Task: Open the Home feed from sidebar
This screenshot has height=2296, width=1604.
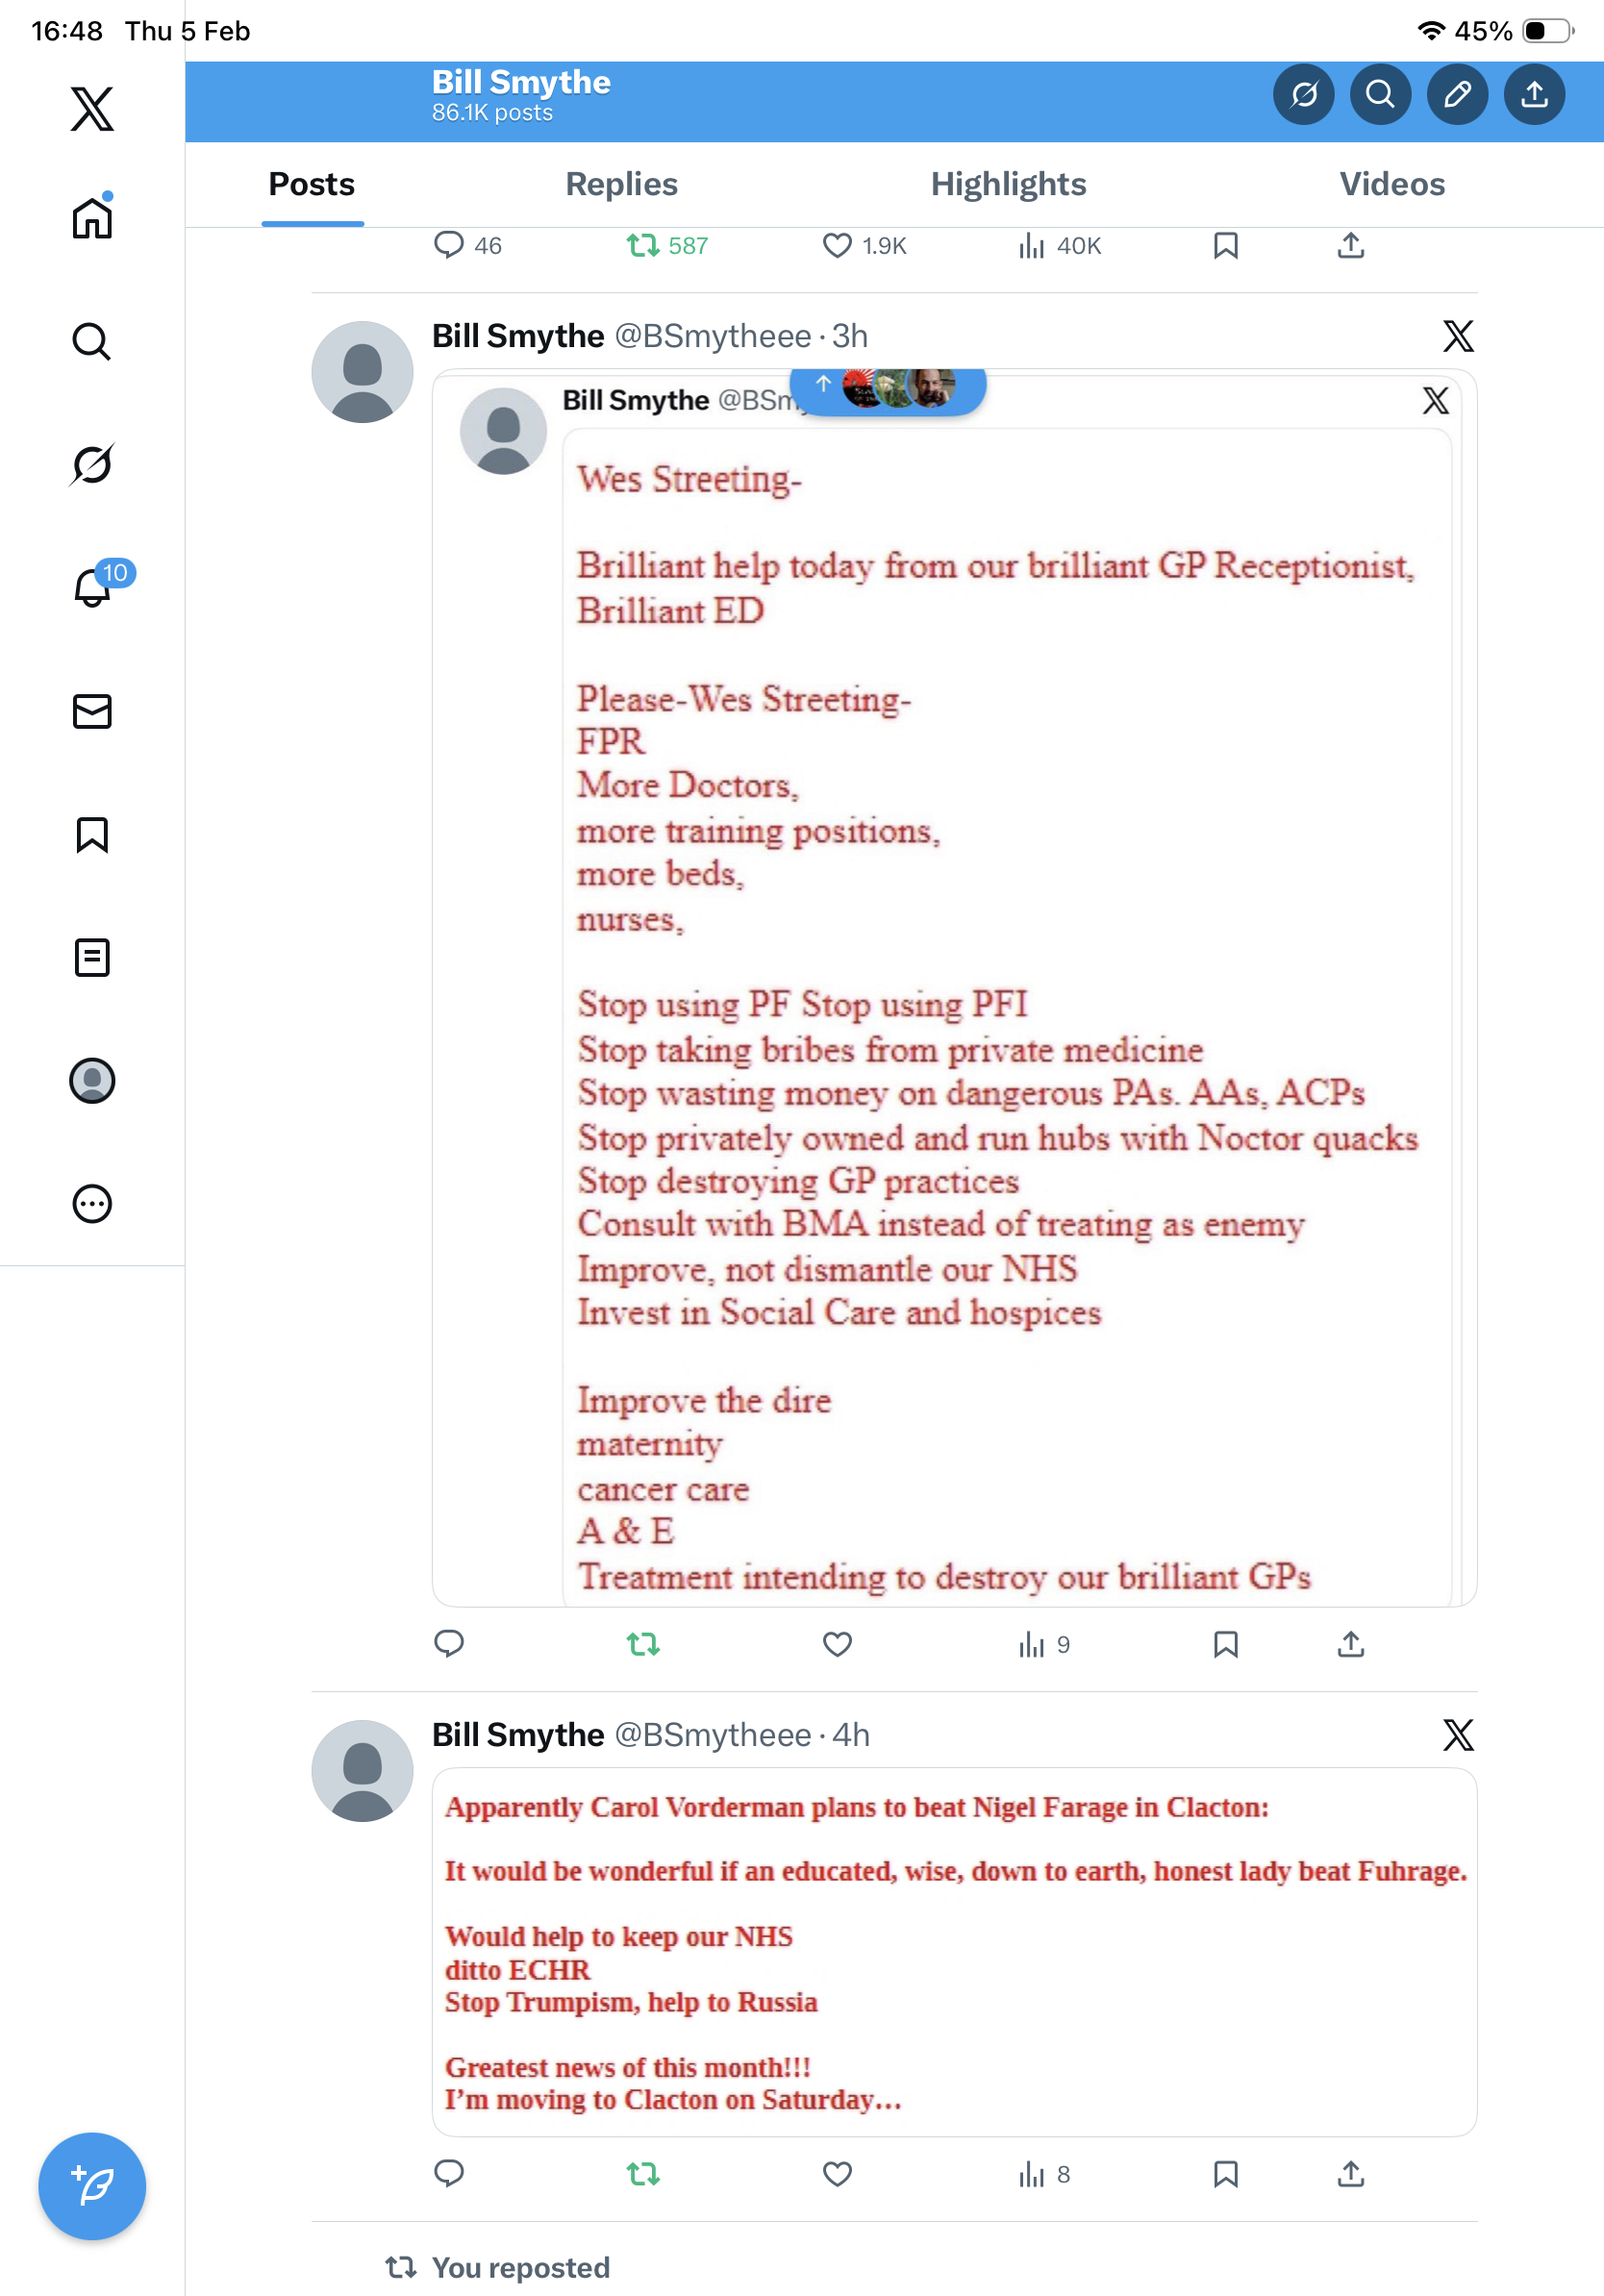Action: click(x=92, y=217)
